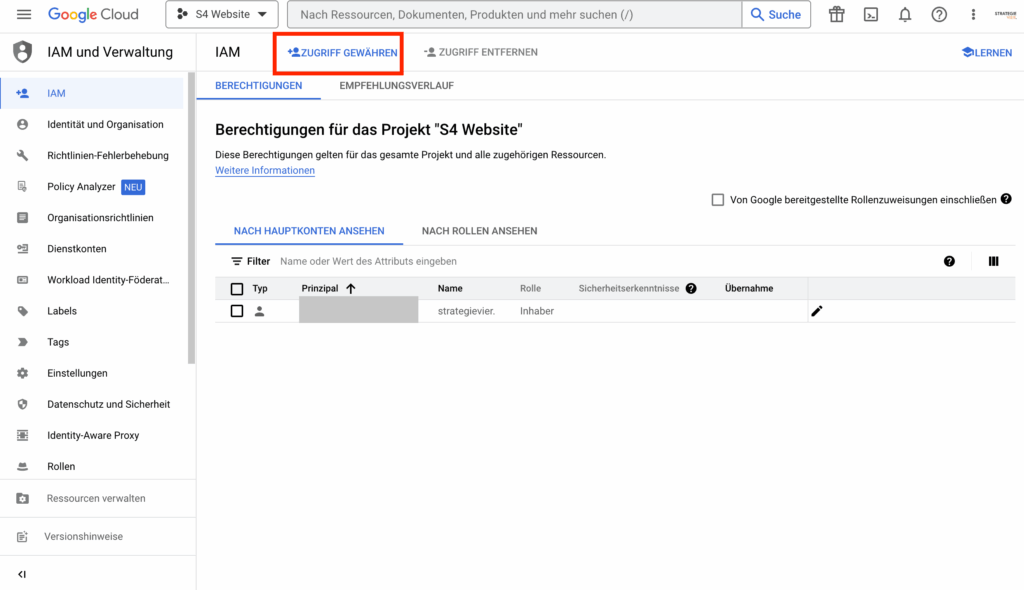Edit principal with the pencil icon

point(816,311)
